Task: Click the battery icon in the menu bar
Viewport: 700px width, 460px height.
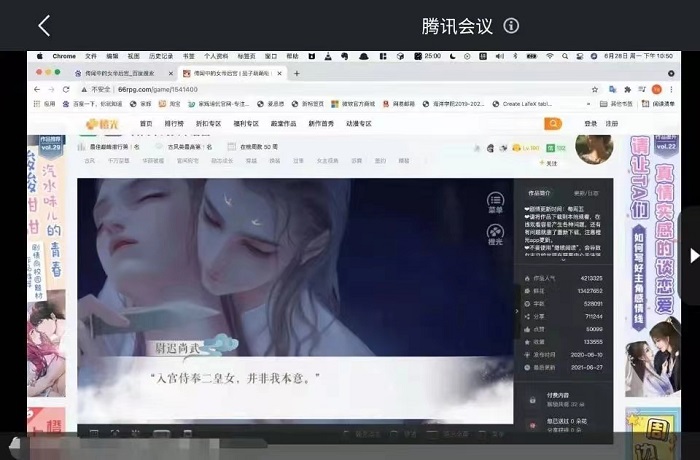Action: pos(532,56)
